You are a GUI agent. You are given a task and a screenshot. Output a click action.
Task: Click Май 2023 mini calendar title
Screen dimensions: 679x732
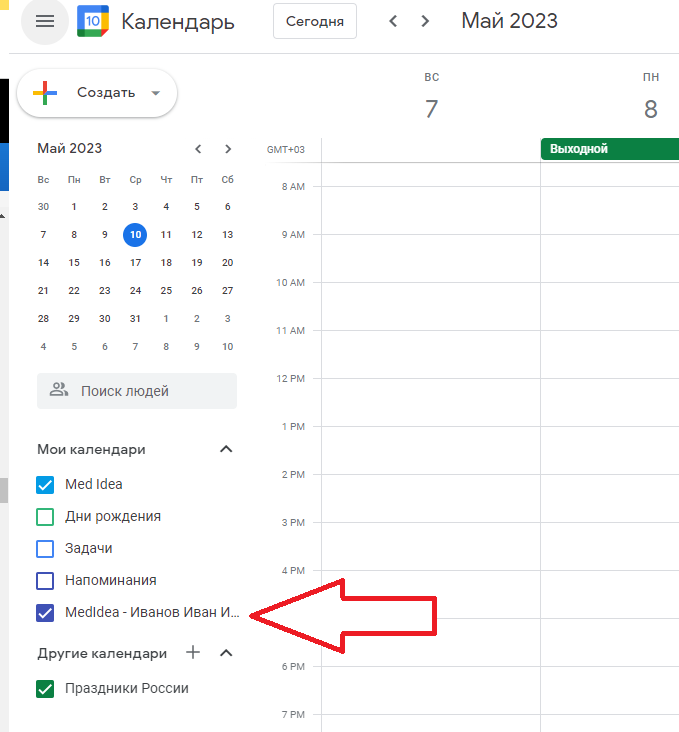(x=70, y=148)
